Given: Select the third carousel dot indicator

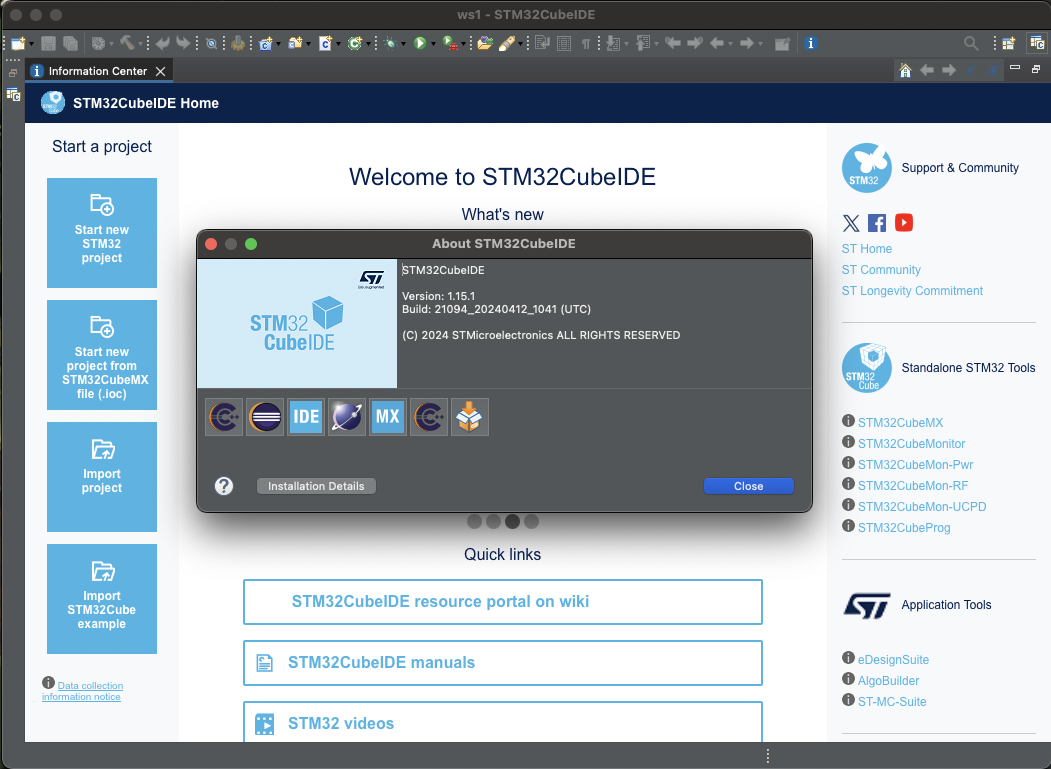Looking at the screenshot, I should [512, 522].
